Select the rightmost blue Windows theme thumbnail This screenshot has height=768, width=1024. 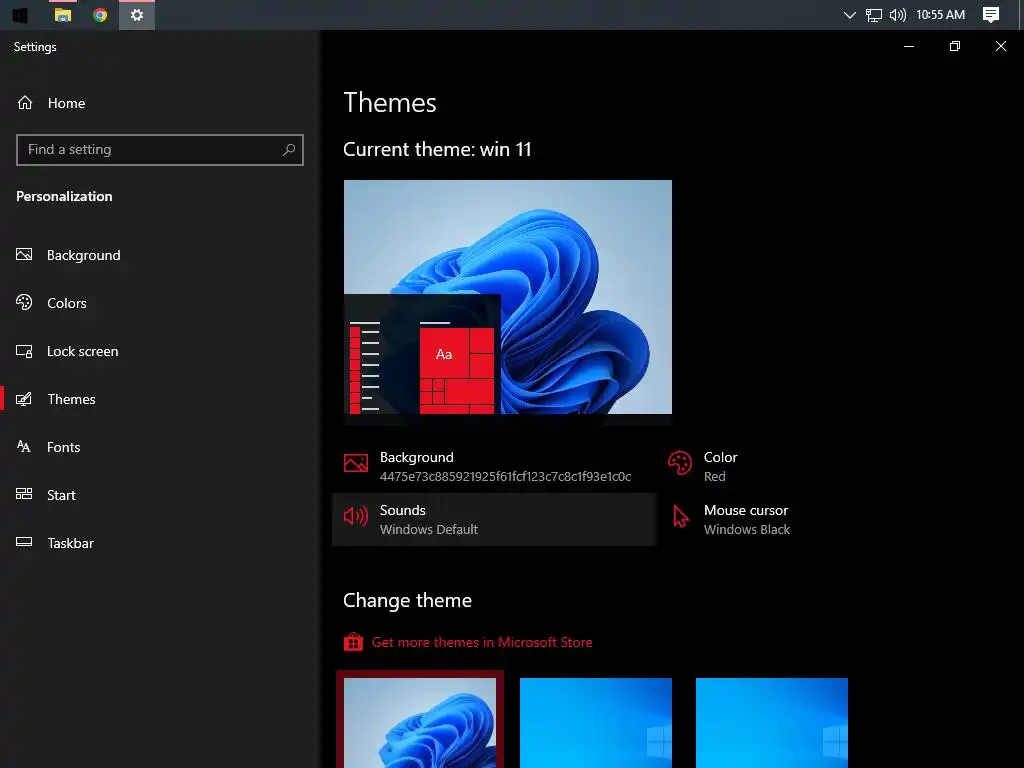pyautogui.click(x=772, y=722)
